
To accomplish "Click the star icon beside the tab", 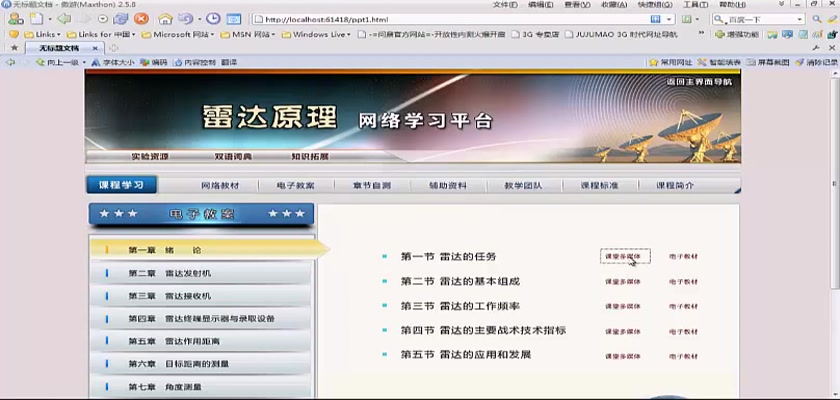I will click(x=14, y=48).
